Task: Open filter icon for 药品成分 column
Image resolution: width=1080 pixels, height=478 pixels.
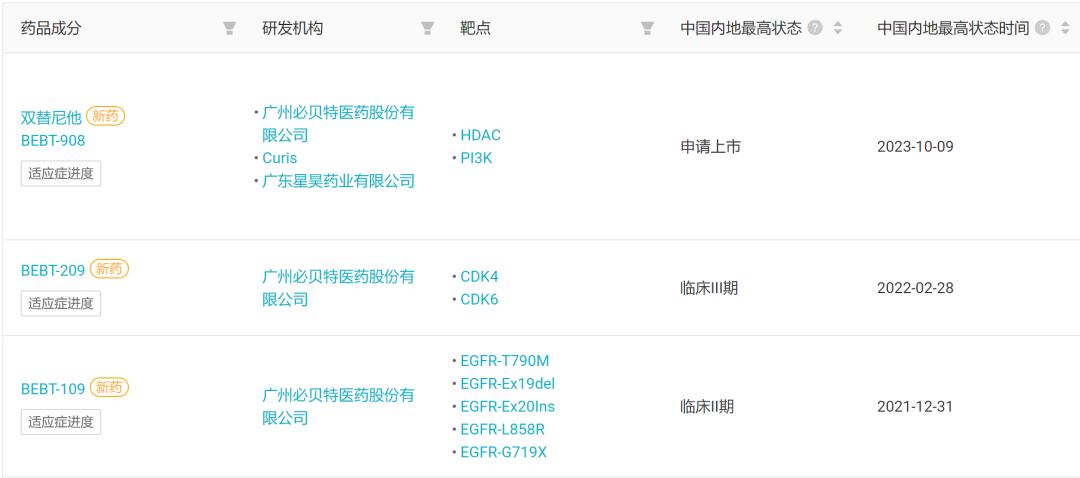Action: click(x=229, y=28)
